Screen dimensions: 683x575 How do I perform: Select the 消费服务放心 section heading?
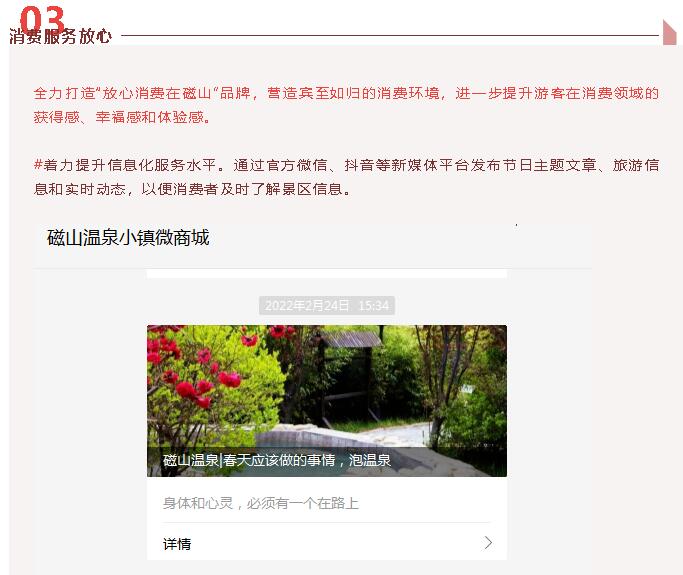60,37
